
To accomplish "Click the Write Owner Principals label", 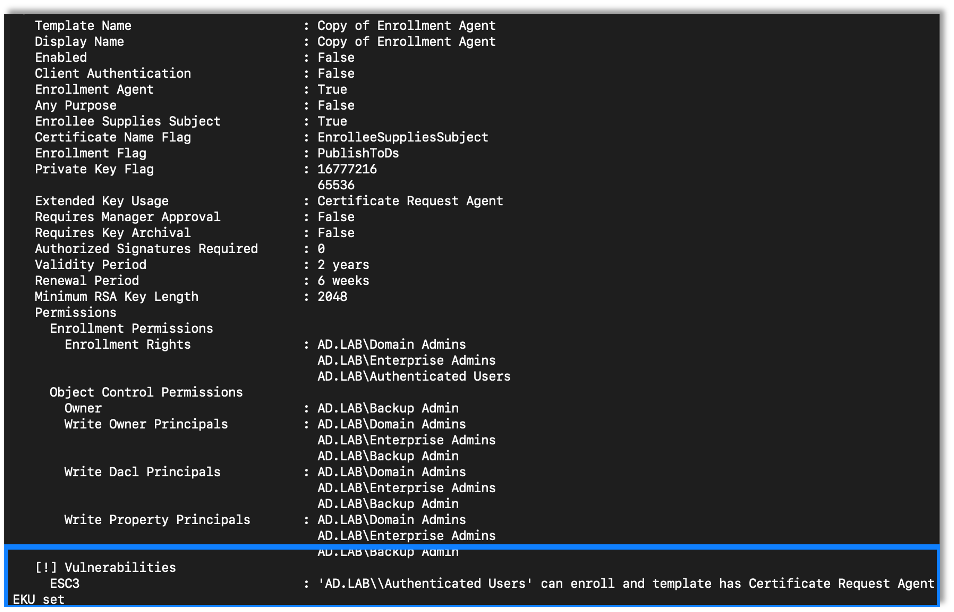I will pos(146,424).
